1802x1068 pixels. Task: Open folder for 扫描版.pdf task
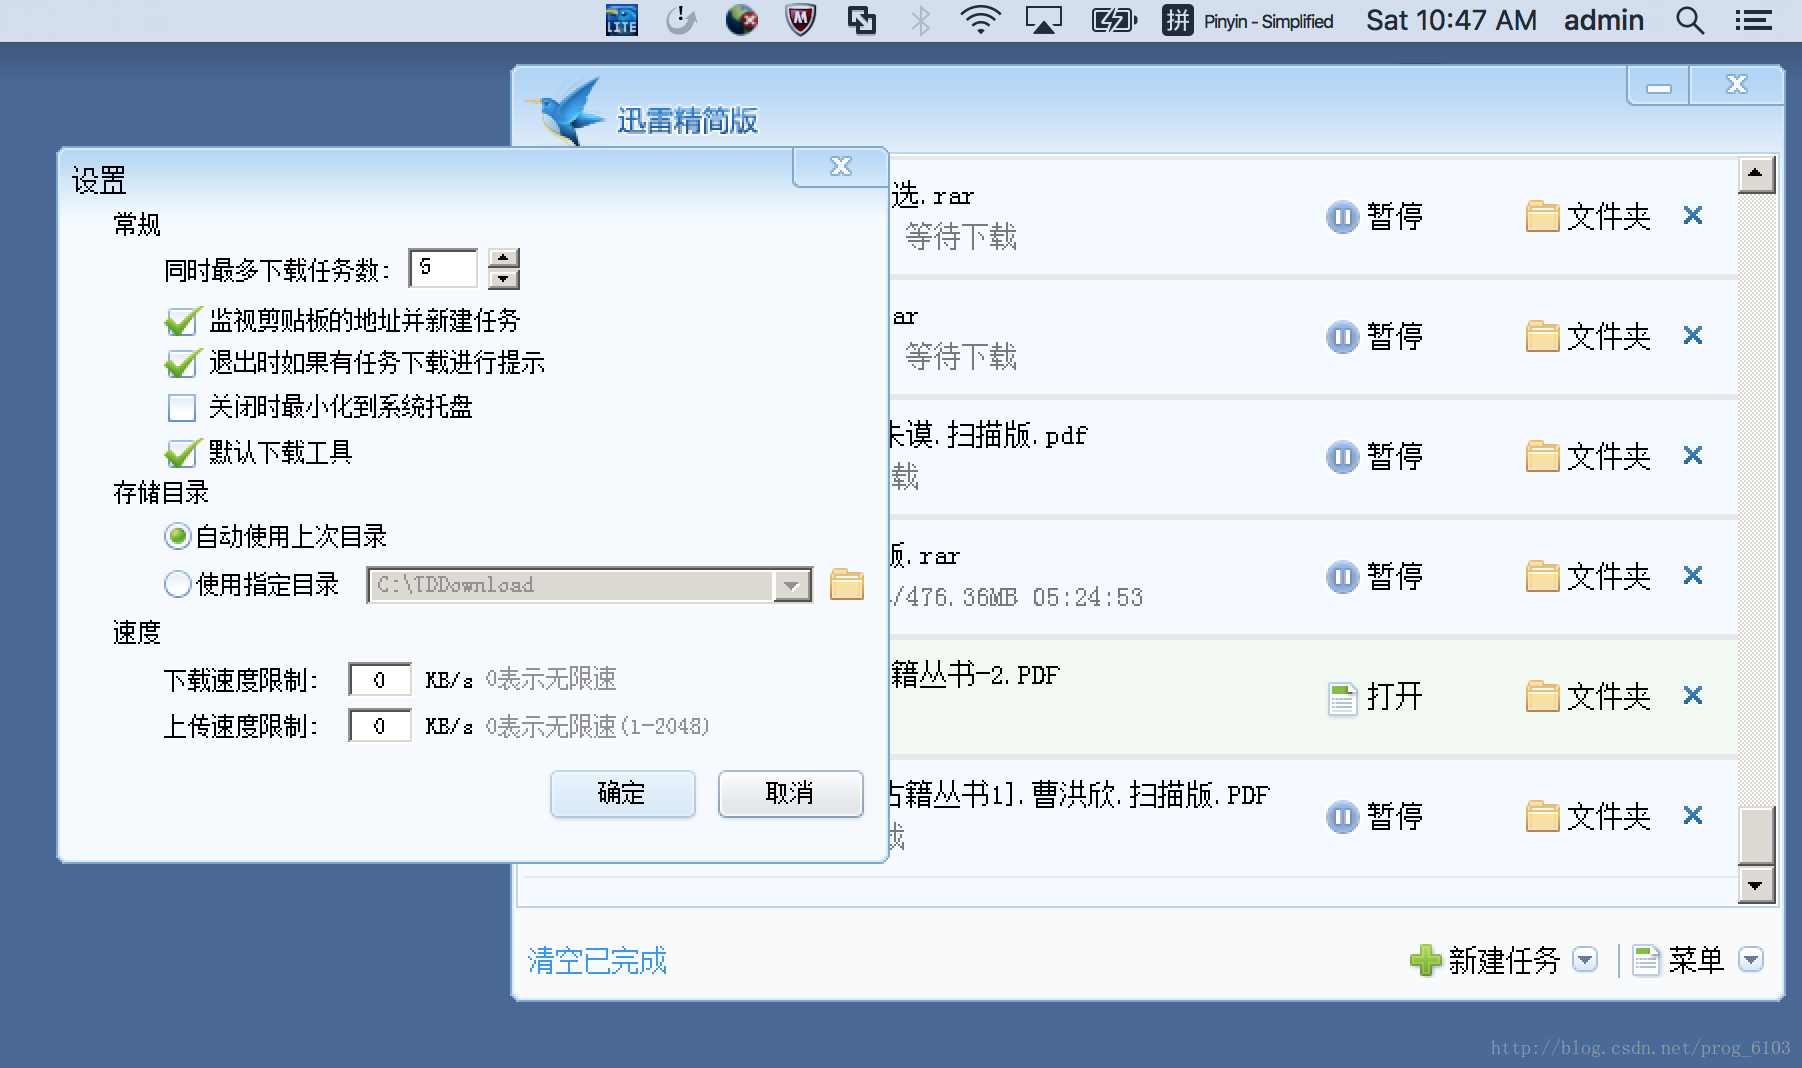1588,456
